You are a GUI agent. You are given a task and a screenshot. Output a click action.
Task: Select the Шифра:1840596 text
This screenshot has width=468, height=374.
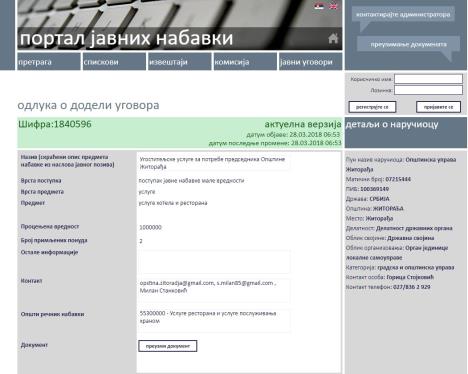(55, 124)
